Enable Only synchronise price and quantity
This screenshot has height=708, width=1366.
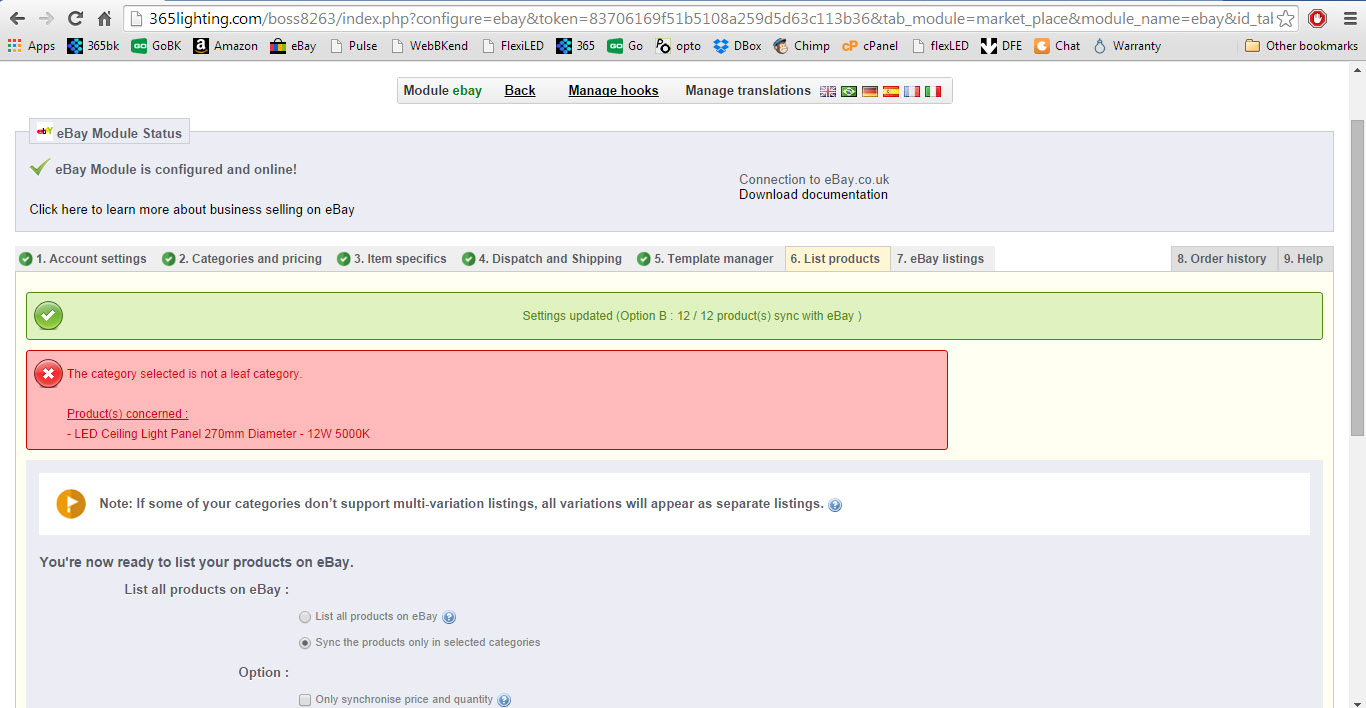(x=305, y=700)
